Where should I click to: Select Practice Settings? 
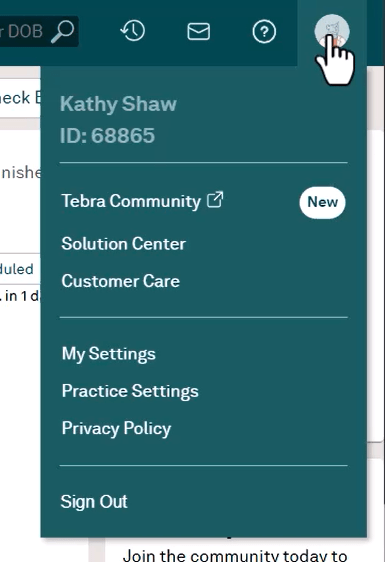click(130, 391)
